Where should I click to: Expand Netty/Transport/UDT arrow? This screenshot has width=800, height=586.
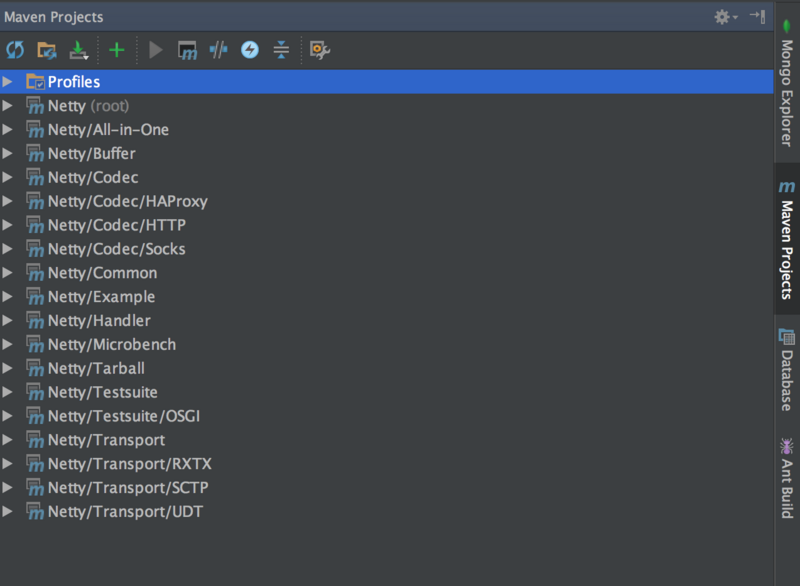coord(8,511)
